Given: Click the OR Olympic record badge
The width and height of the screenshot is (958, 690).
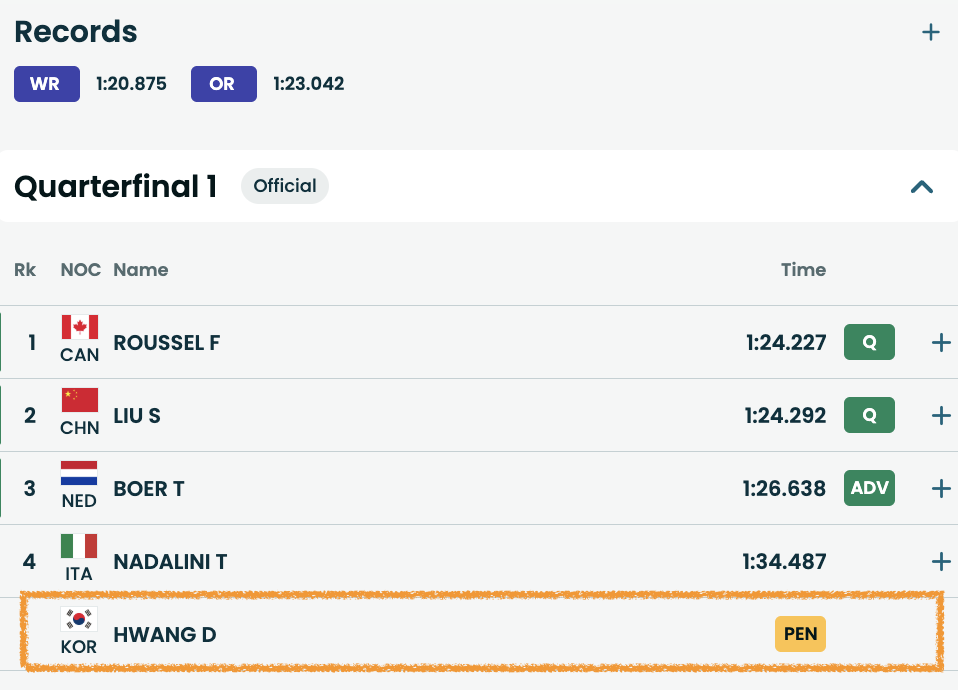Looking at the screenshot, I should [223, 84].
